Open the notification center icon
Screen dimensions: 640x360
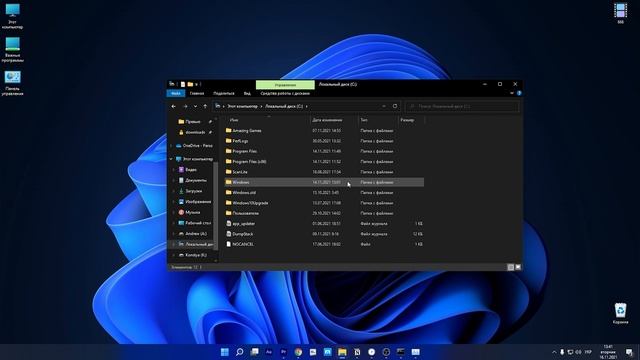[629, 352]
